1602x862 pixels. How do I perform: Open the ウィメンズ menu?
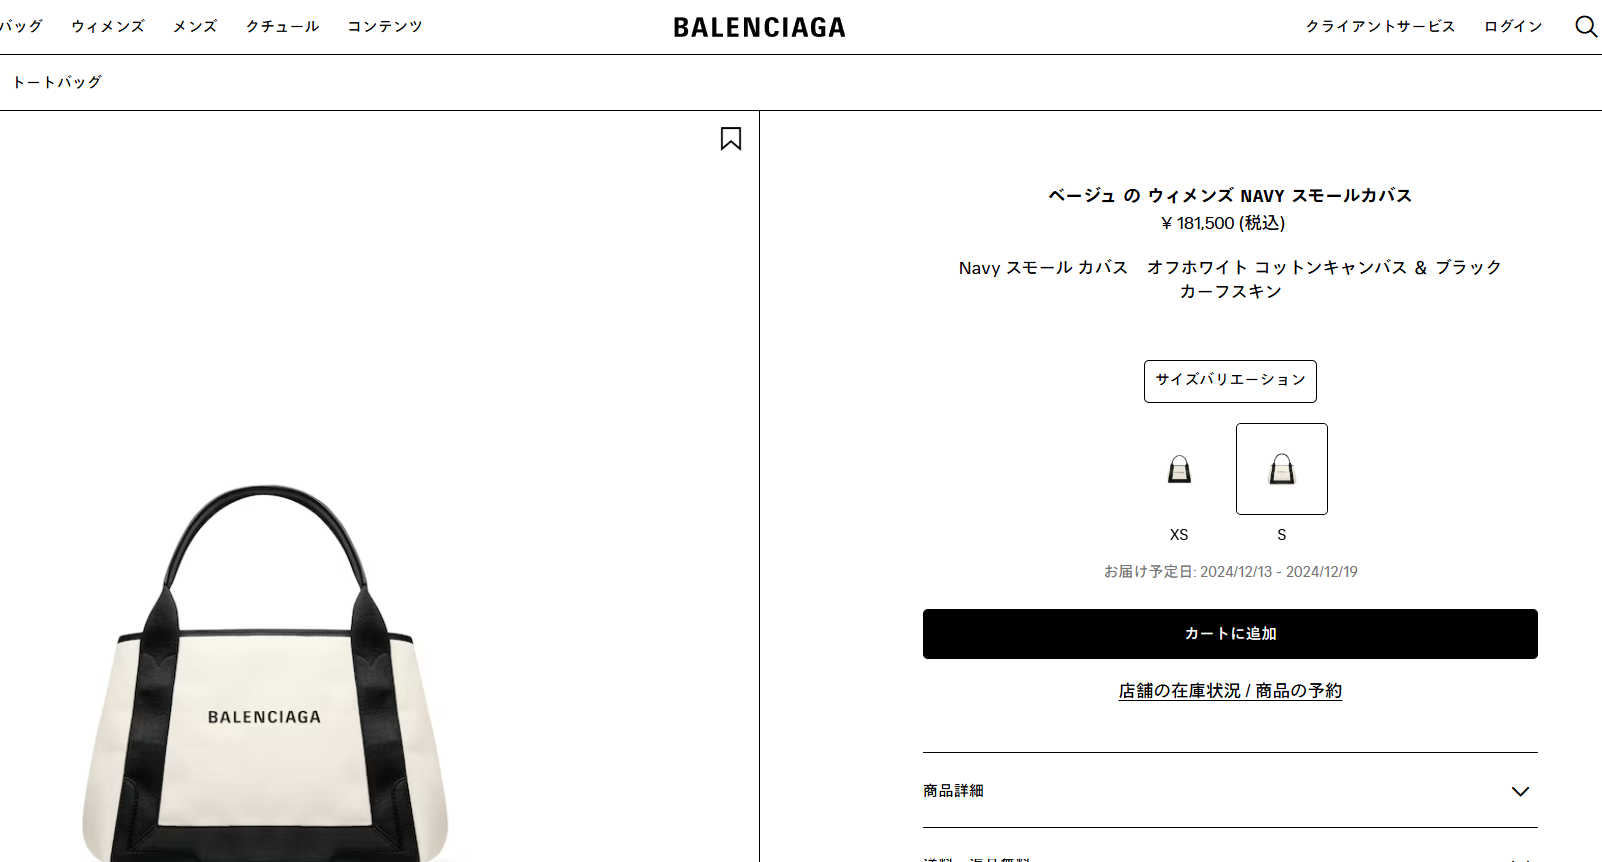108,26
